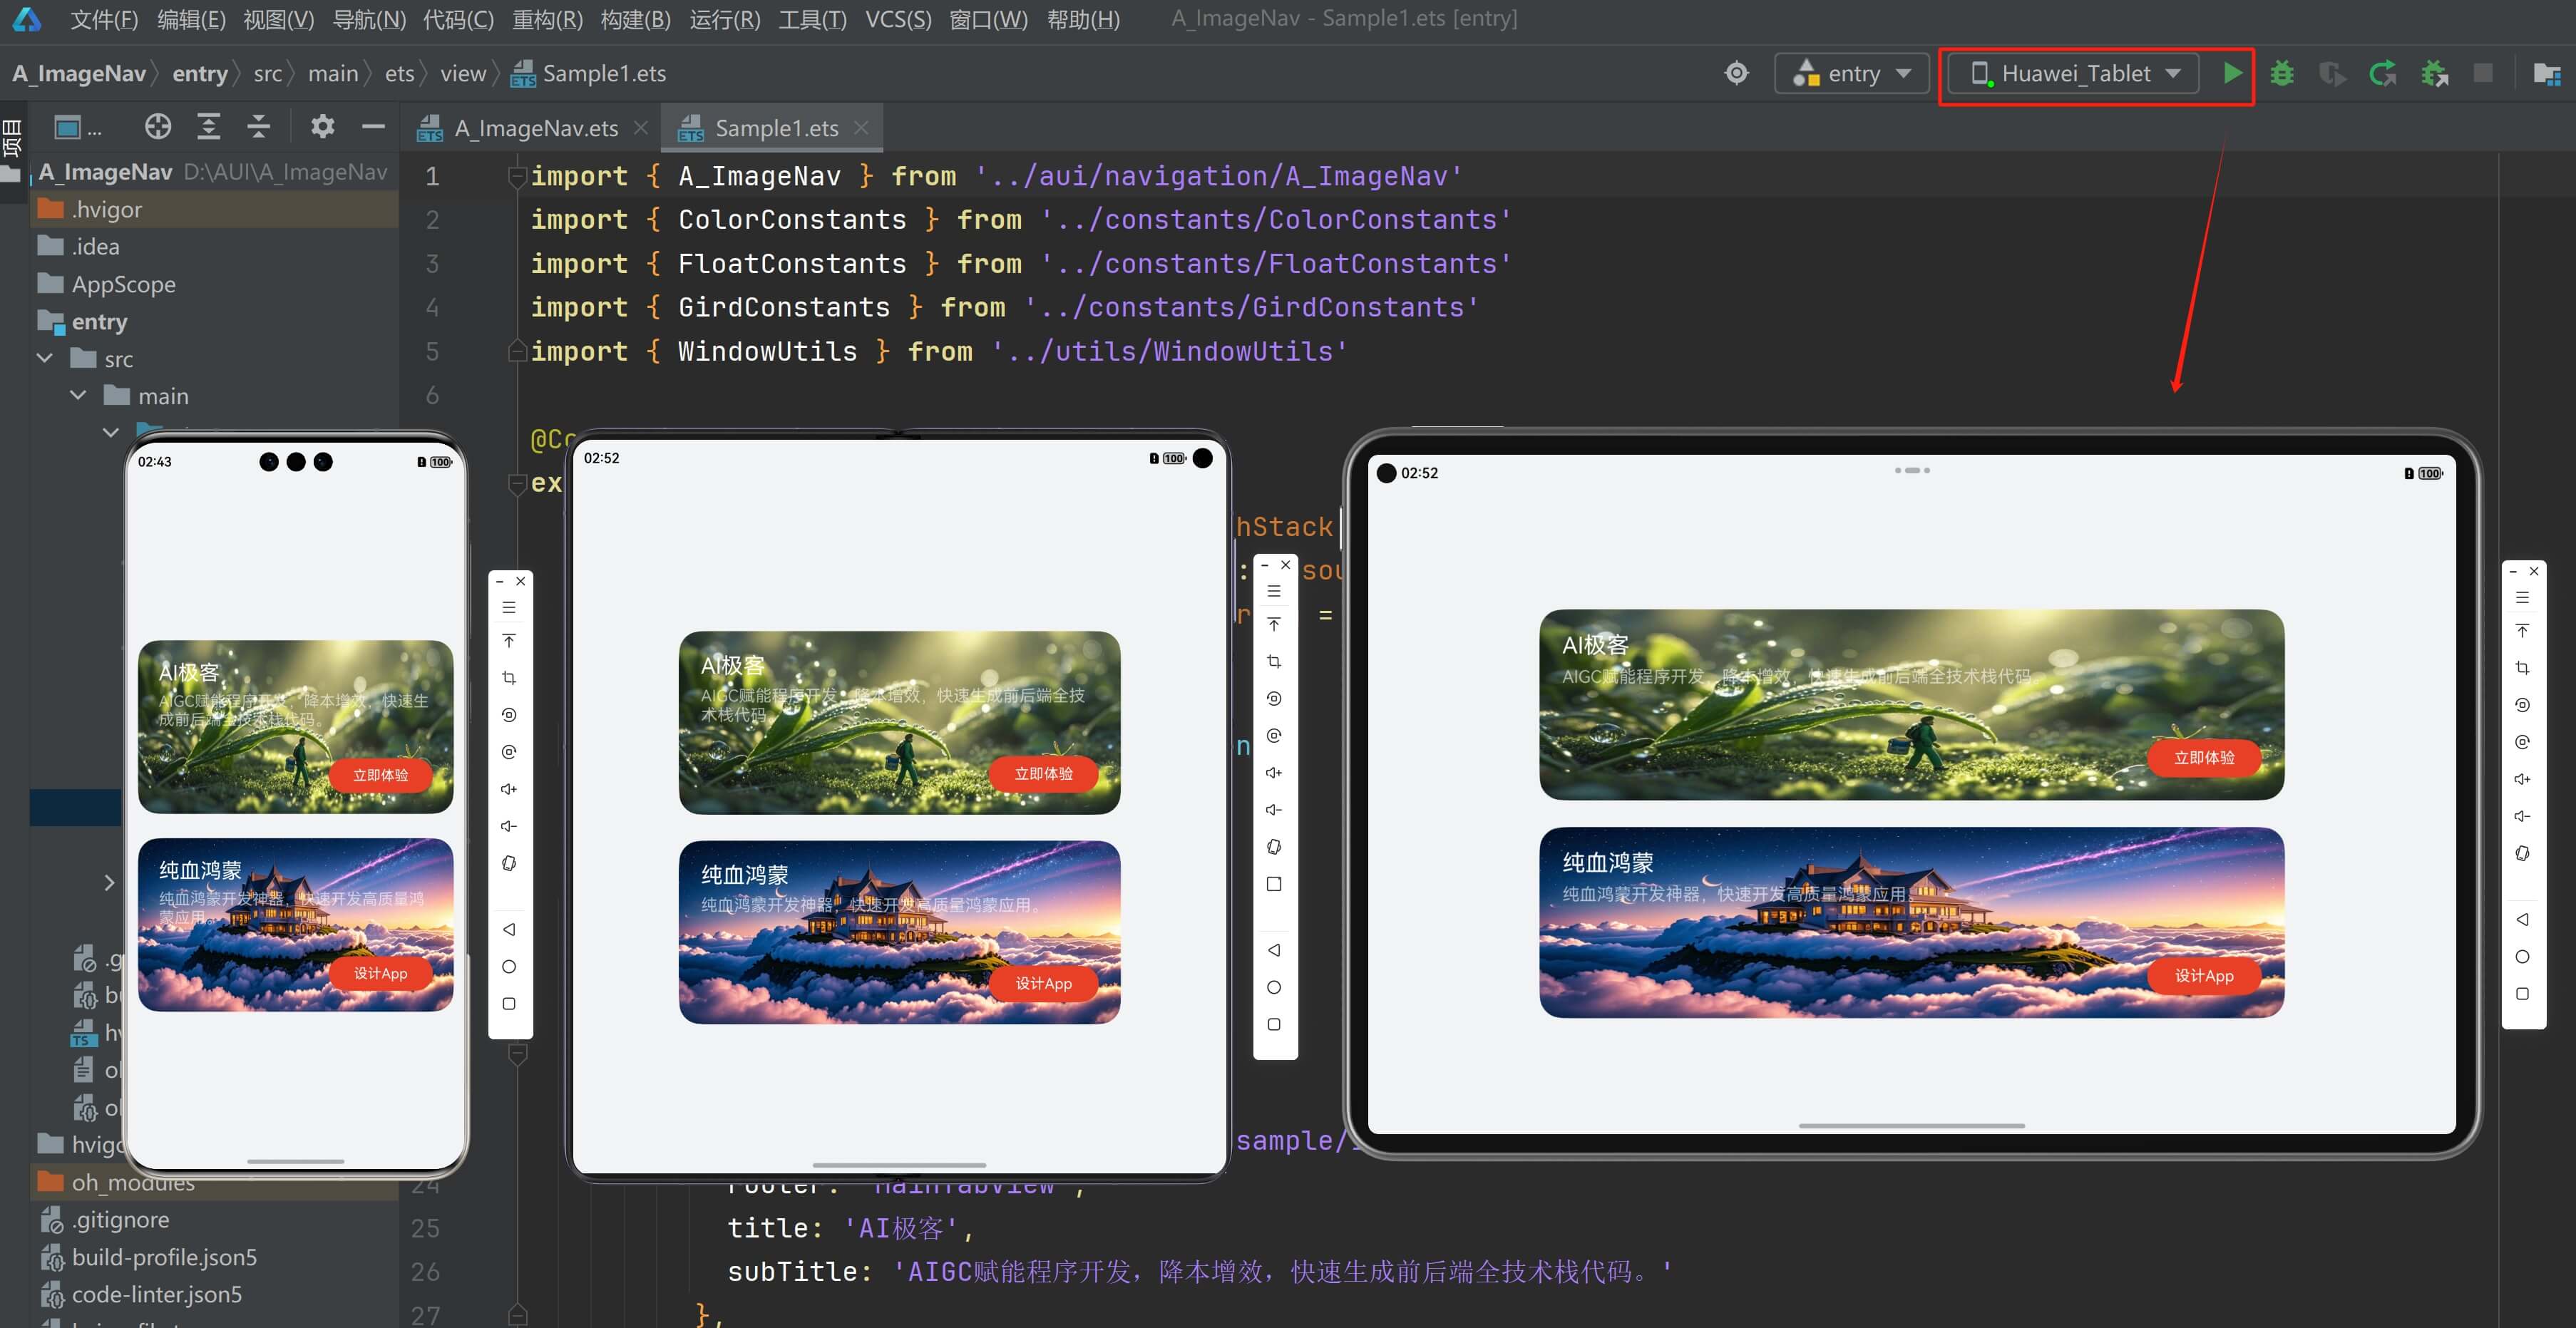Screen dimensions: 2576x1328
Task: Open project panel settings gear
Action: tap(322, 126)
